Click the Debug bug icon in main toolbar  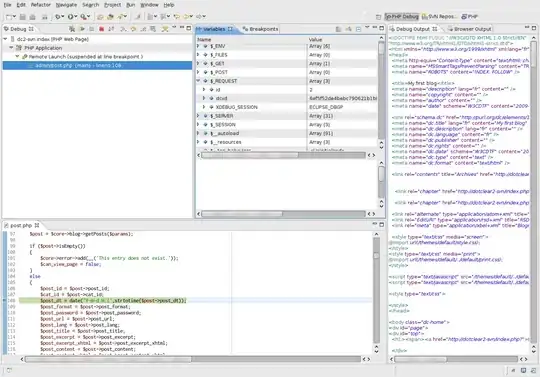point(58,17)
